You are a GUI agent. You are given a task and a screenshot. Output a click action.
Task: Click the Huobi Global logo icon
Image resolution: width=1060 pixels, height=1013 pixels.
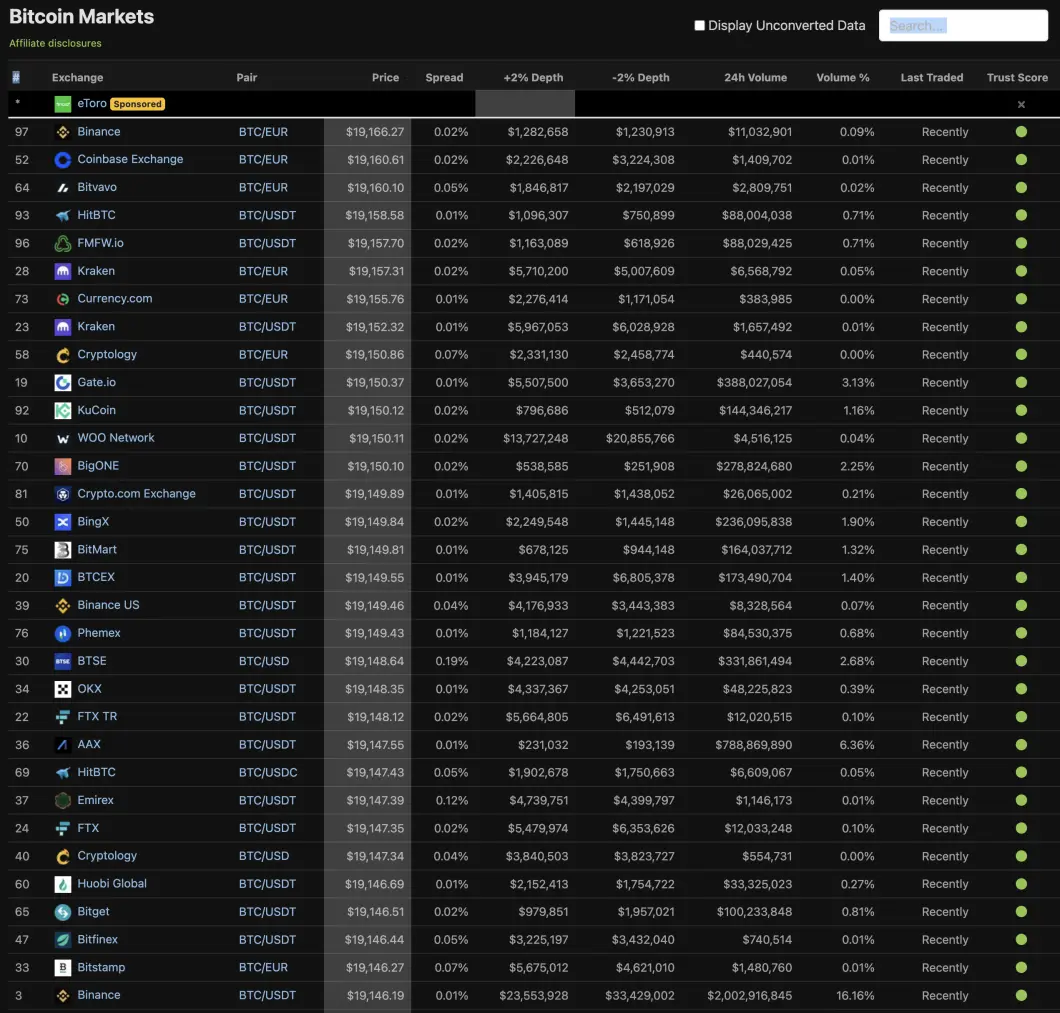63,885
